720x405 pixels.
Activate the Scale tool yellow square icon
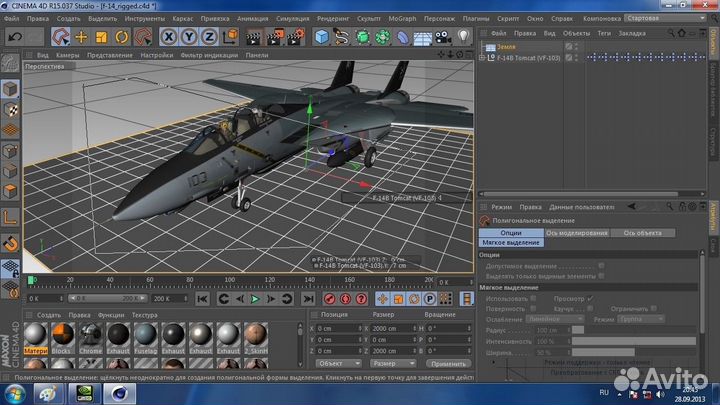coord(101,37)
